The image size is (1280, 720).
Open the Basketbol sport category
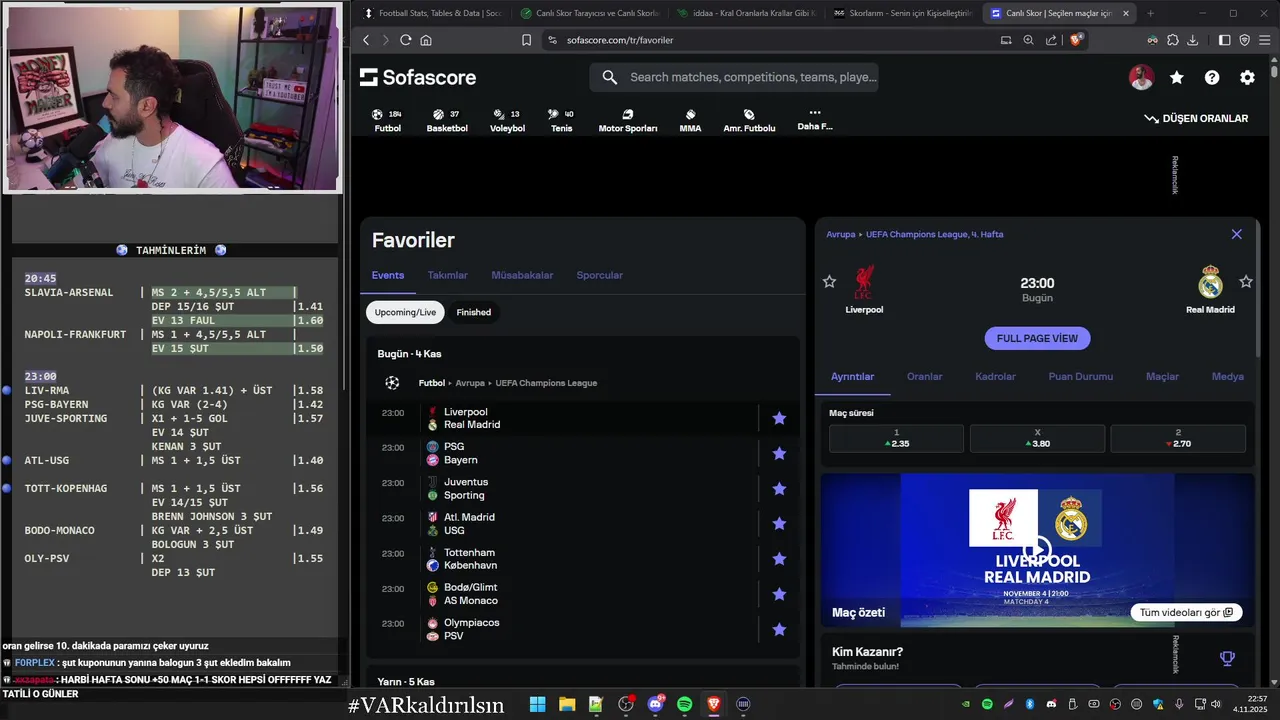pyautogui.click(x=447, y=121)
